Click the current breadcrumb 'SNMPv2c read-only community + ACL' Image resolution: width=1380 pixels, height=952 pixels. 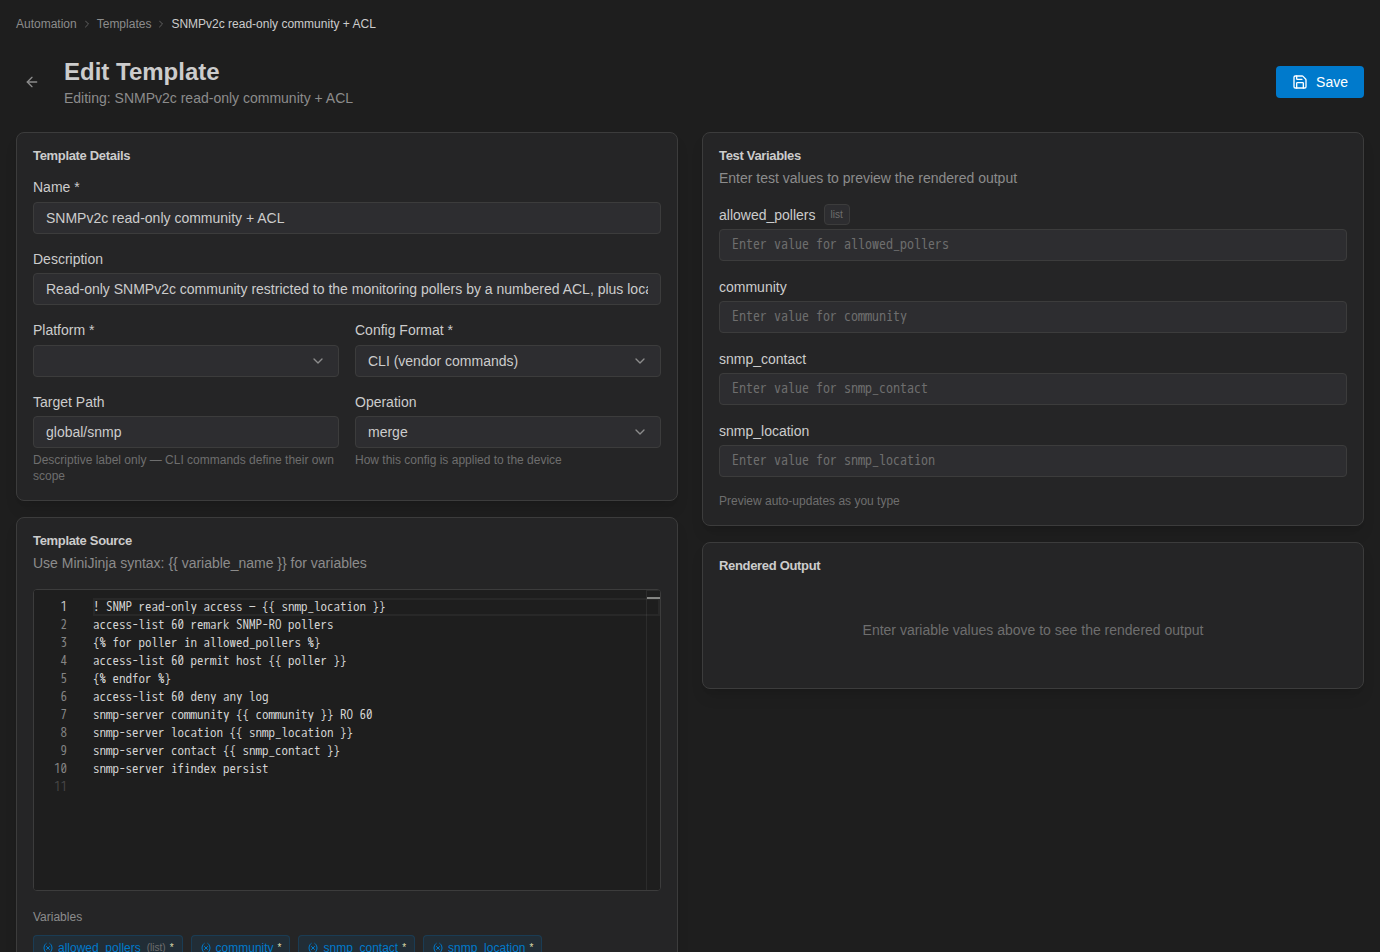[x=274, y=24]
